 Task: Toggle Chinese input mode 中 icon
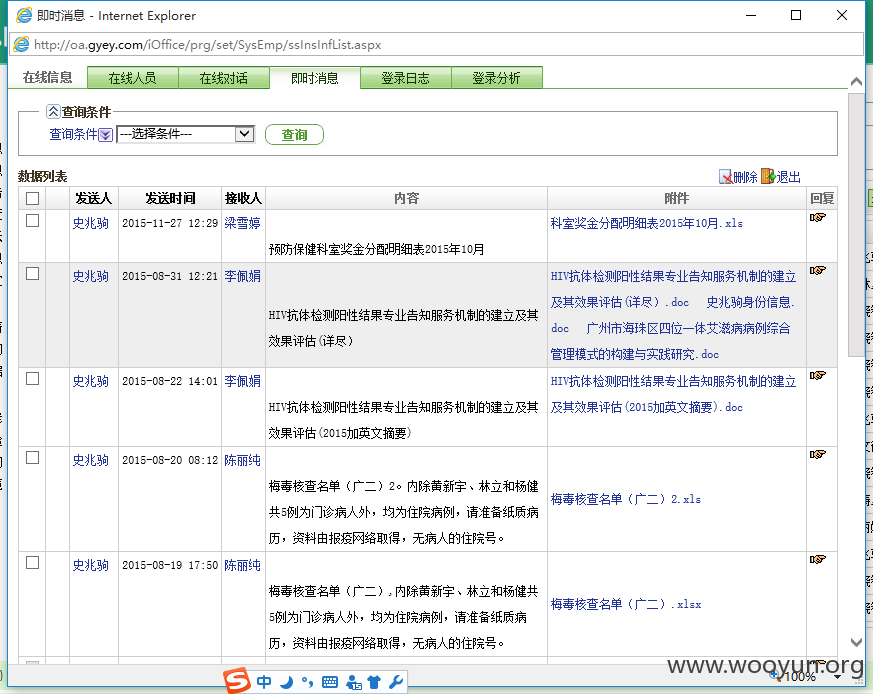click(x=264, y=682)
